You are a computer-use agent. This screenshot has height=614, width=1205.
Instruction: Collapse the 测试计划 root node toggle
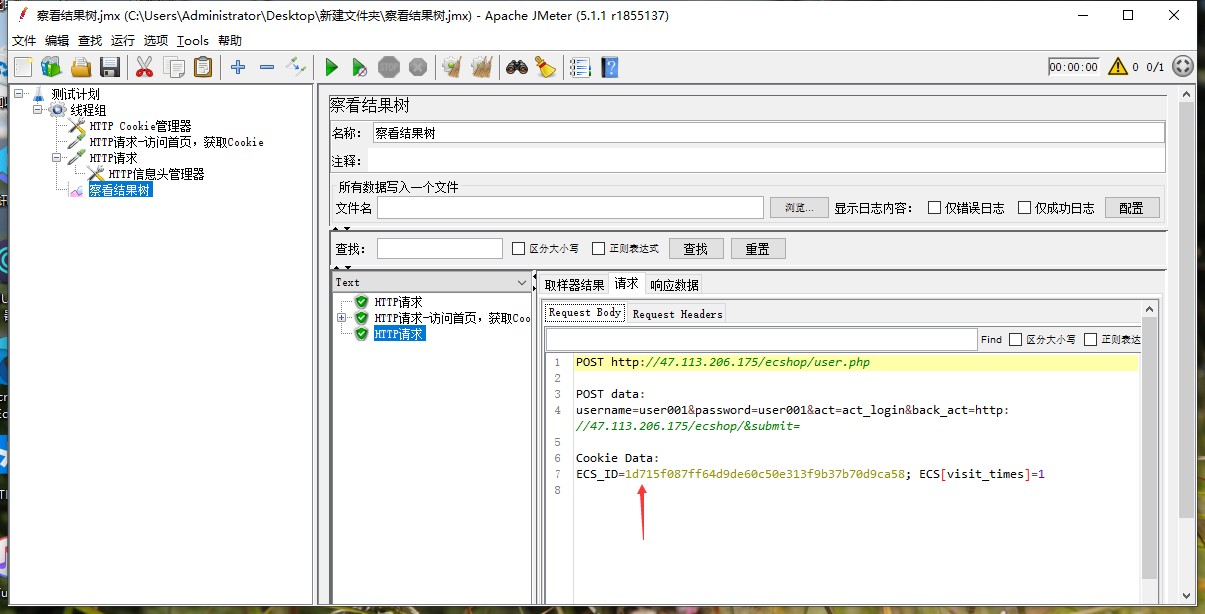pos(19,94)
